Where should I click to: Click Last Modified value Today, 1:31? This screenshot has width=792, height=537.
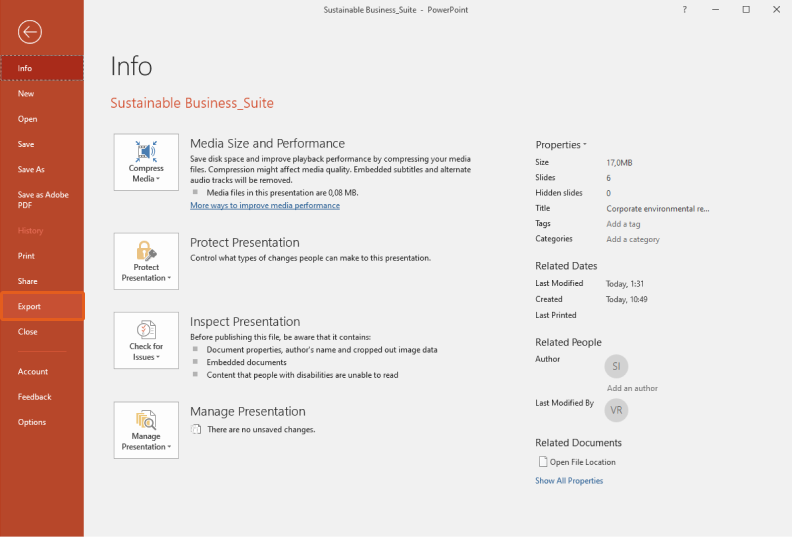[x=625, y=284]
